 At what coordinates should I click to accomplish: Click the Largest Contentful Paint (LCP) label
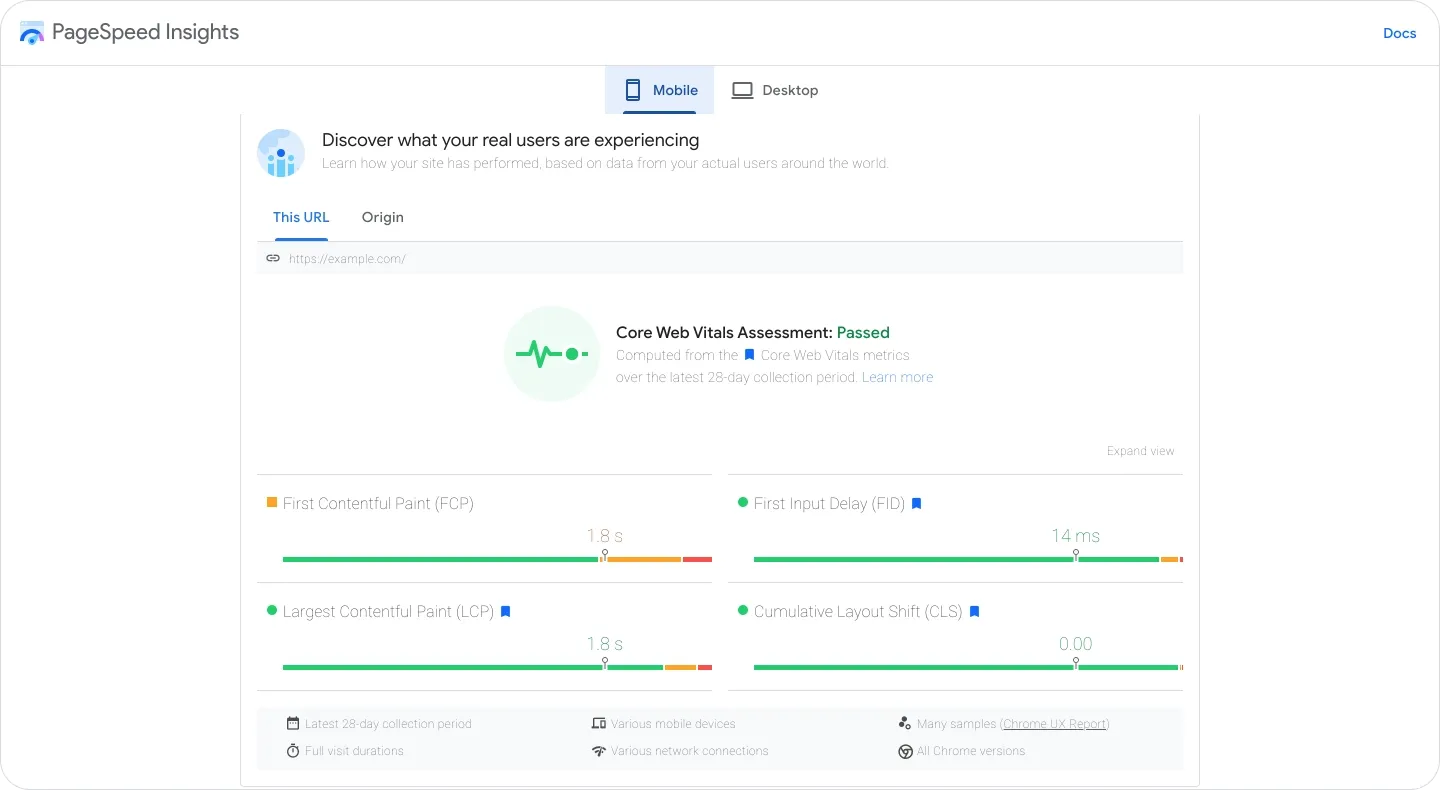pyautogui.click(x=388, y=611)
